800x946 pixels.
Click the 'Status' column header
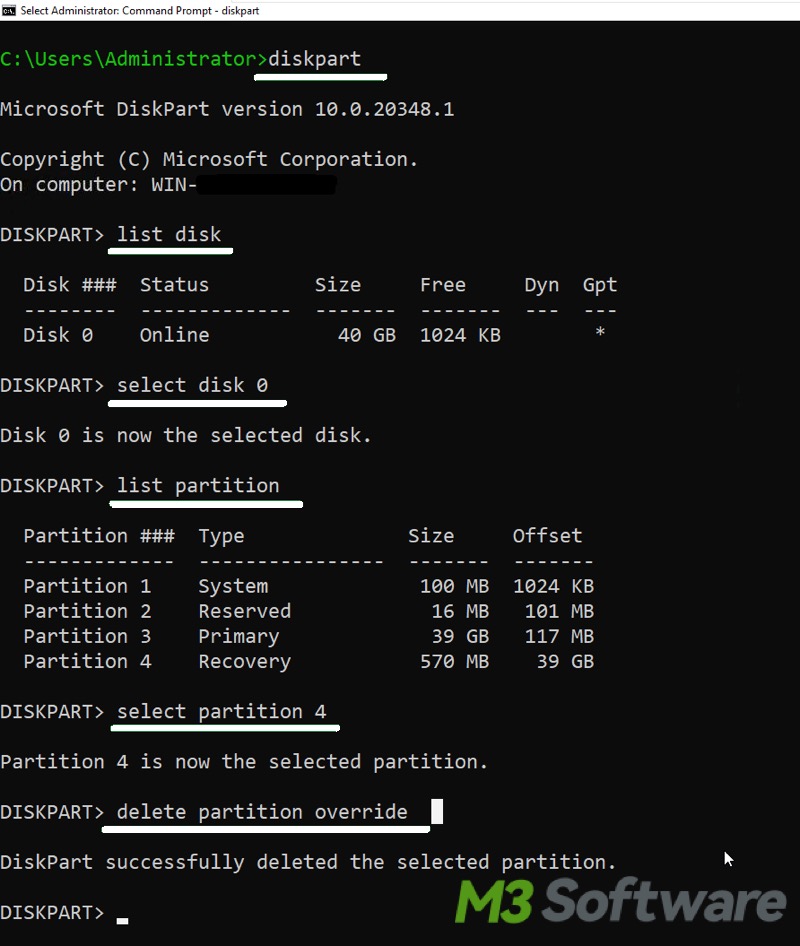(x=174, y=285)
